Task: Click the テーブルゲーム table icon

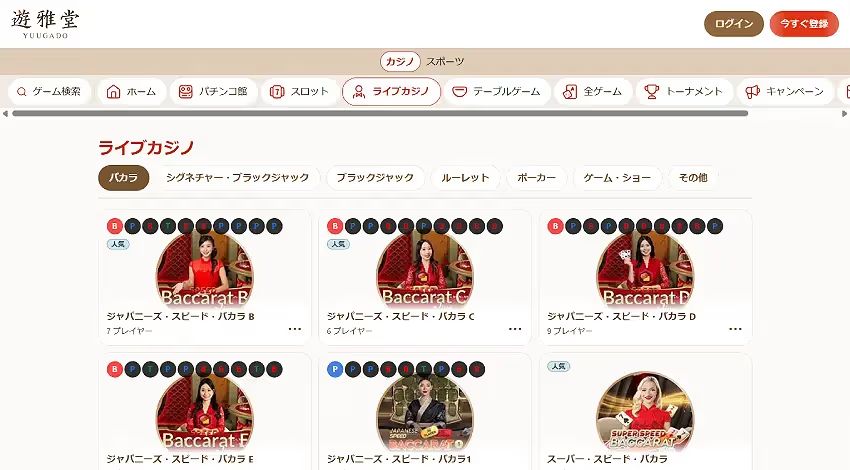Action: (459, 92)
